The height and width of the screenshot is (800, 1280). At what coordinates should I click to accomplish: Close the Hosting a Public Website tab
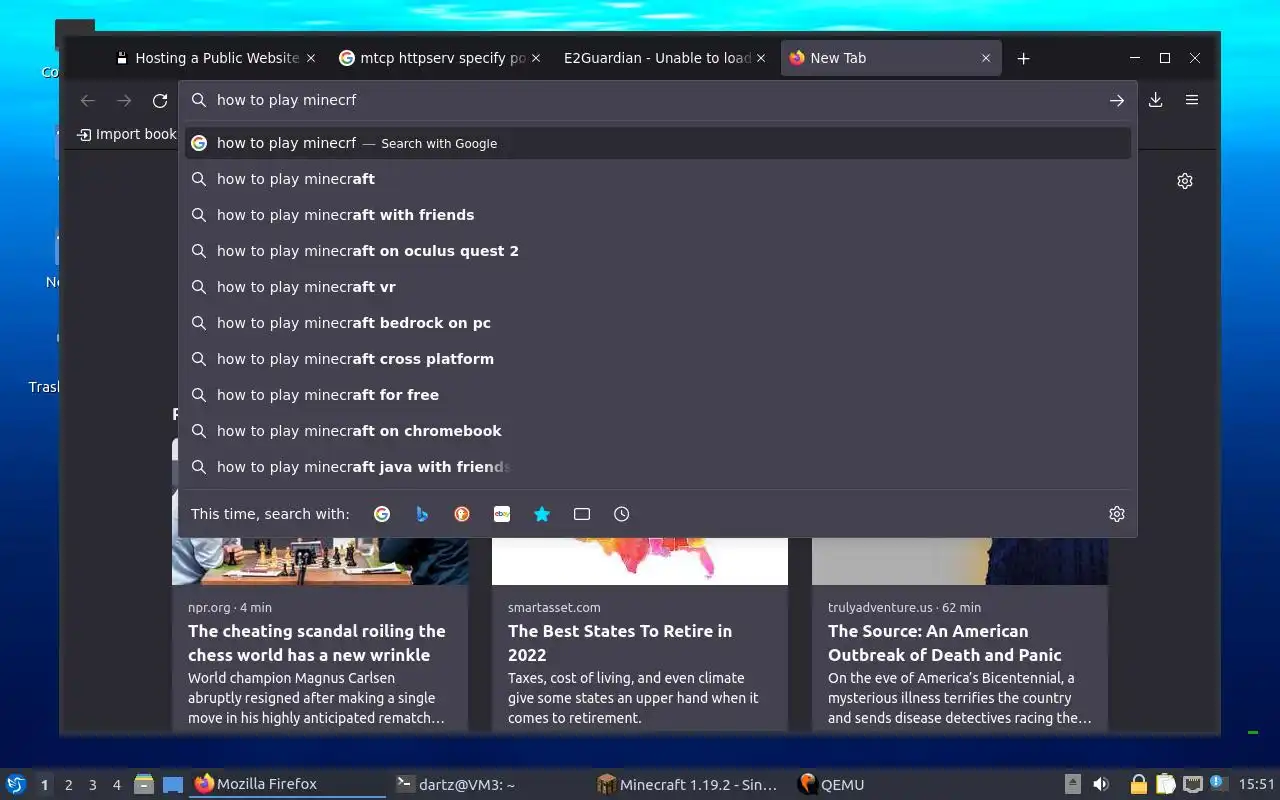point(311,58)
